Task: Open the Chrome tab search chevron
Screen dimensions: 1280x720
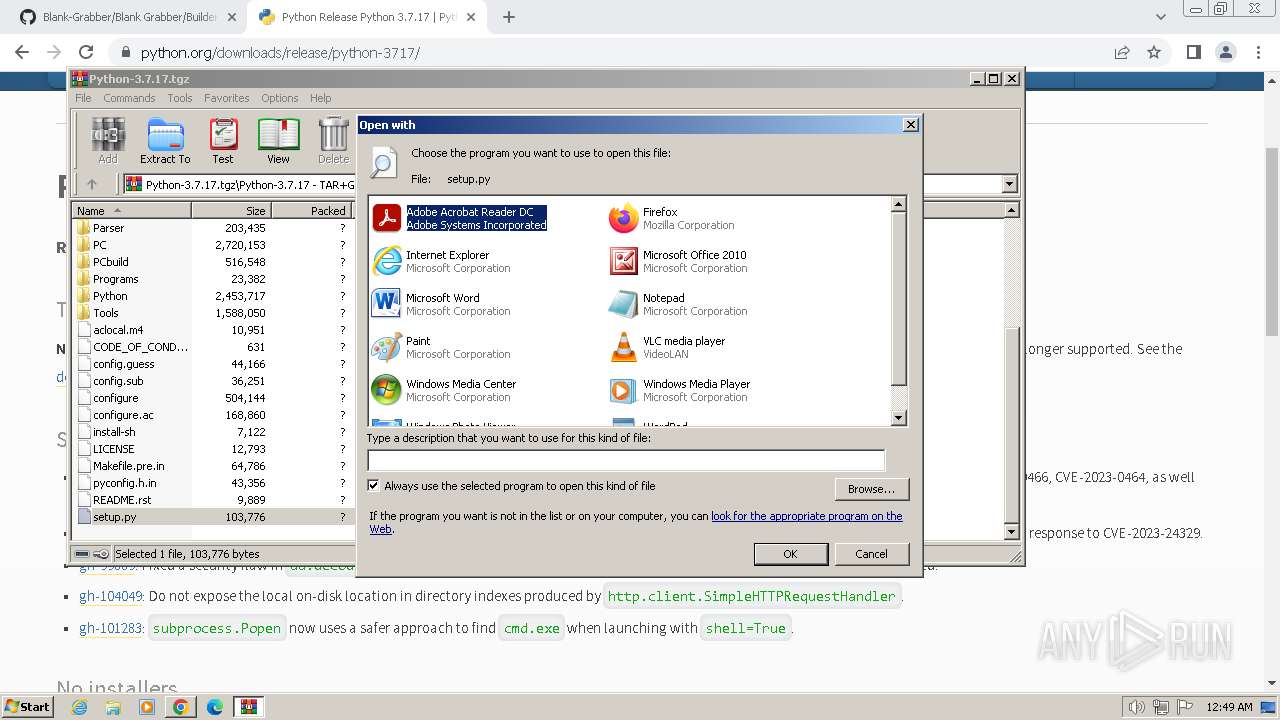Action: tap(1161, 17)
